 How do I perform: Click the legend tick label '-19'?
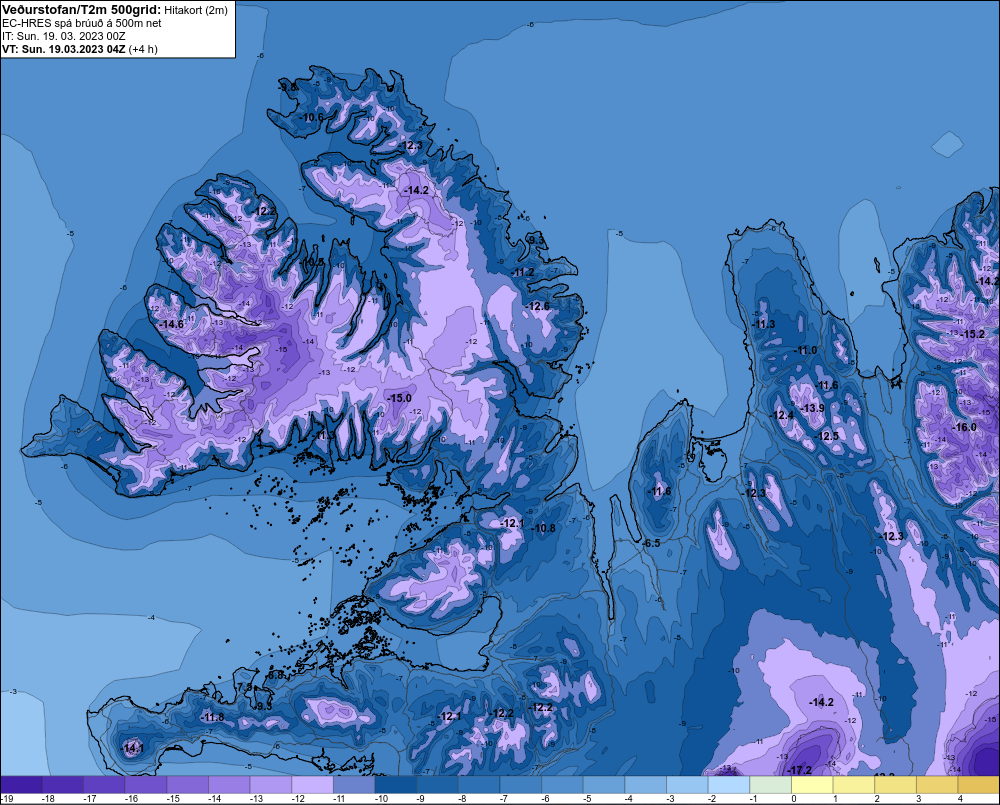[x=7, y=799]
